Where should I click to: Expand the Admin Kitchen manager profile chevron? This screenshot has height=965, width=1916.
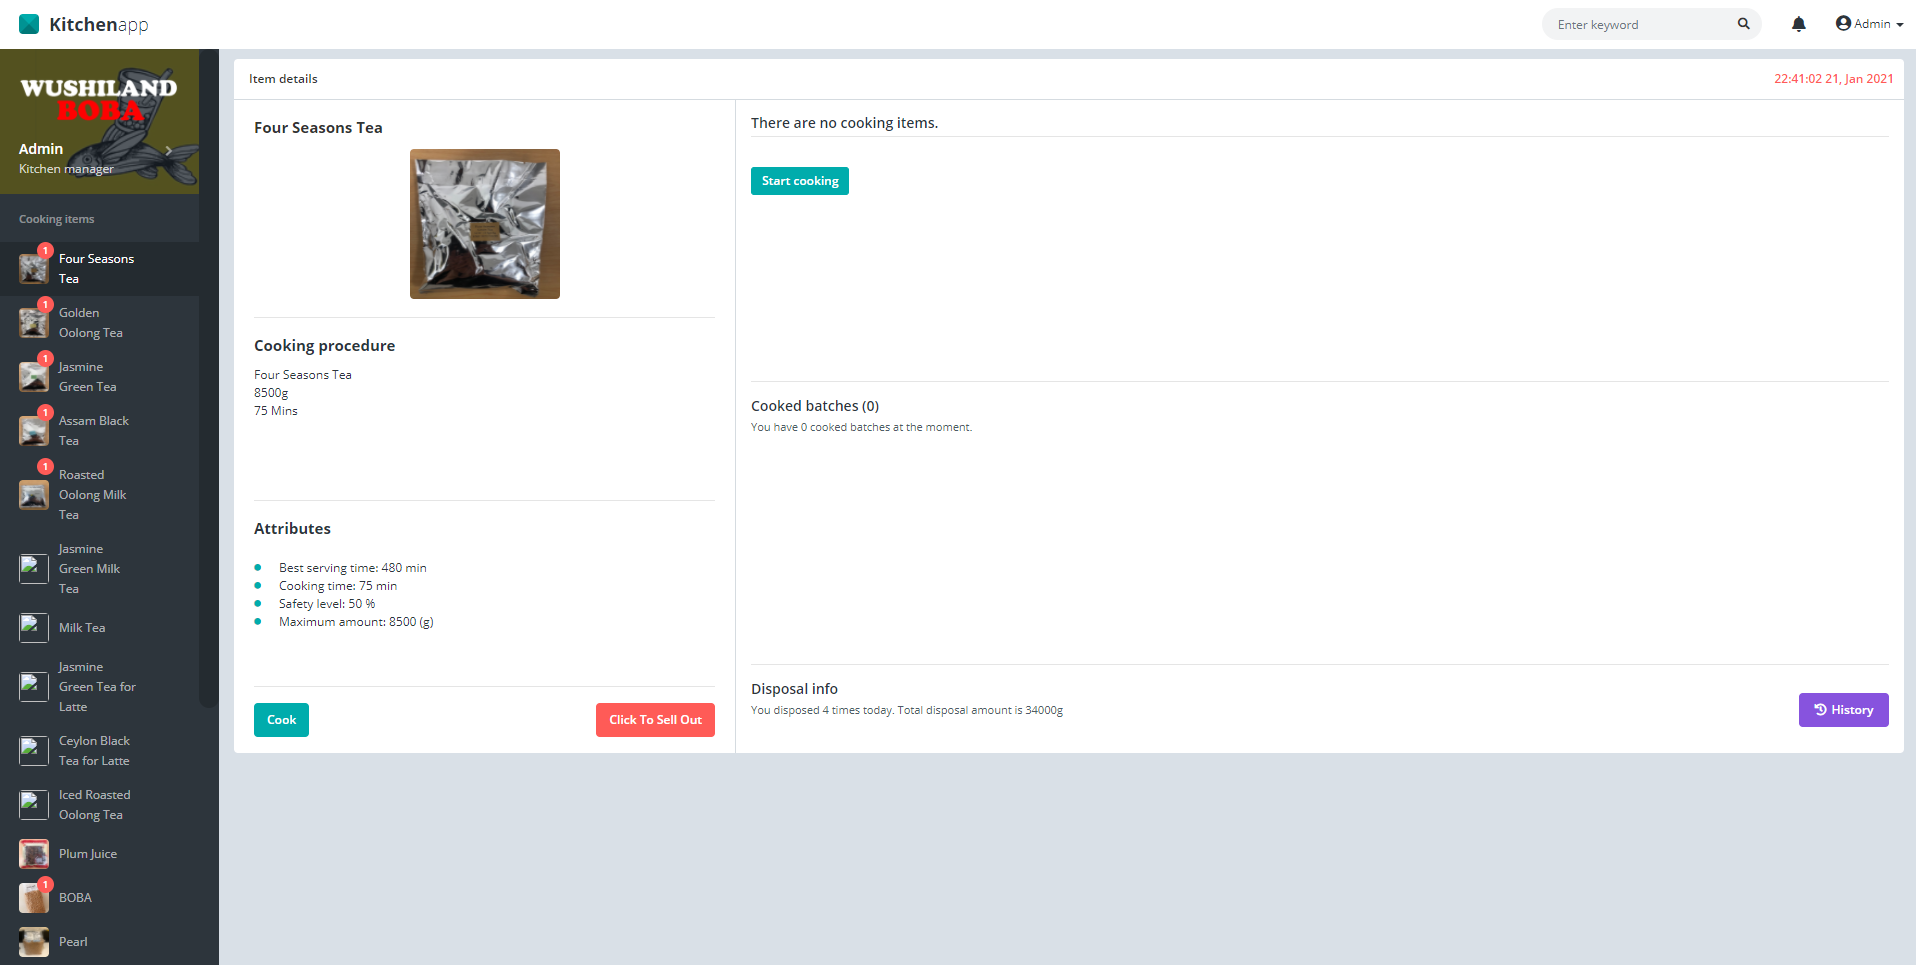[x=169, y=151]
